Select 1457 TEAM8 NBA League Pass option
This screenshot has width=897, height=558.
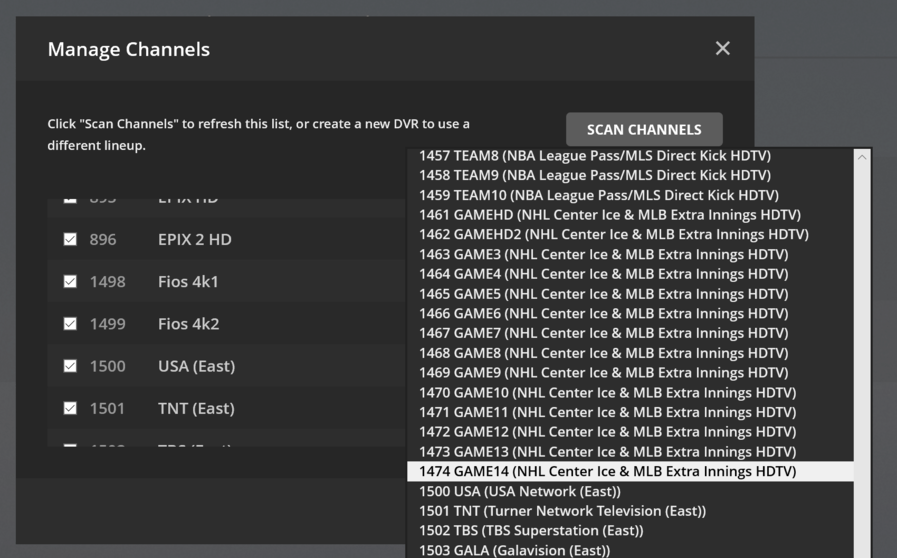pos(630,156)
